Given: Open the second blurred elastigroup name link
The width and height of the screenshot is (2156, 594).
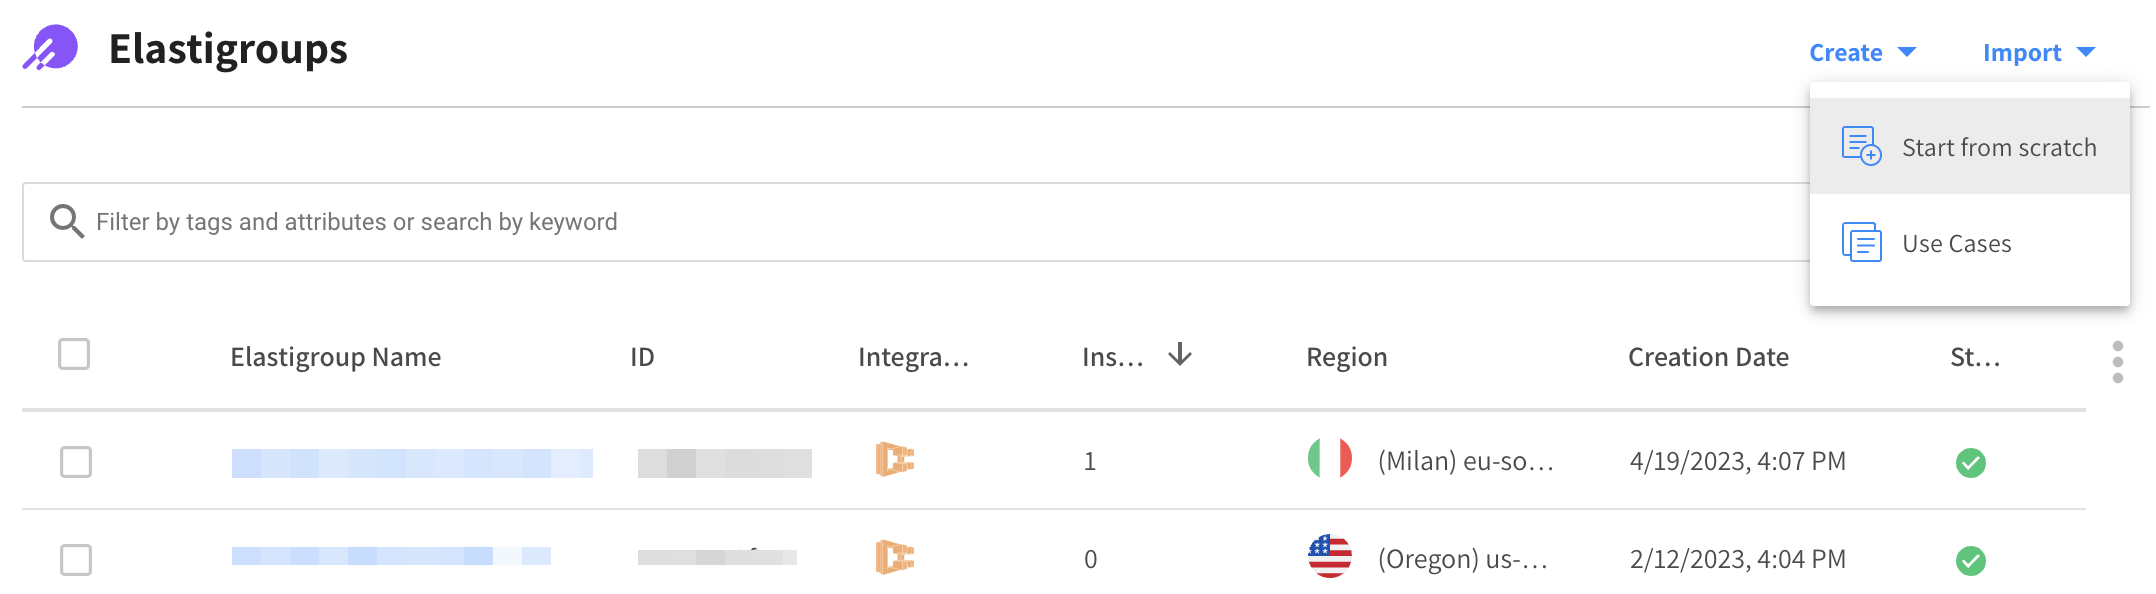Looking at the screenshot, I should 391,556.
